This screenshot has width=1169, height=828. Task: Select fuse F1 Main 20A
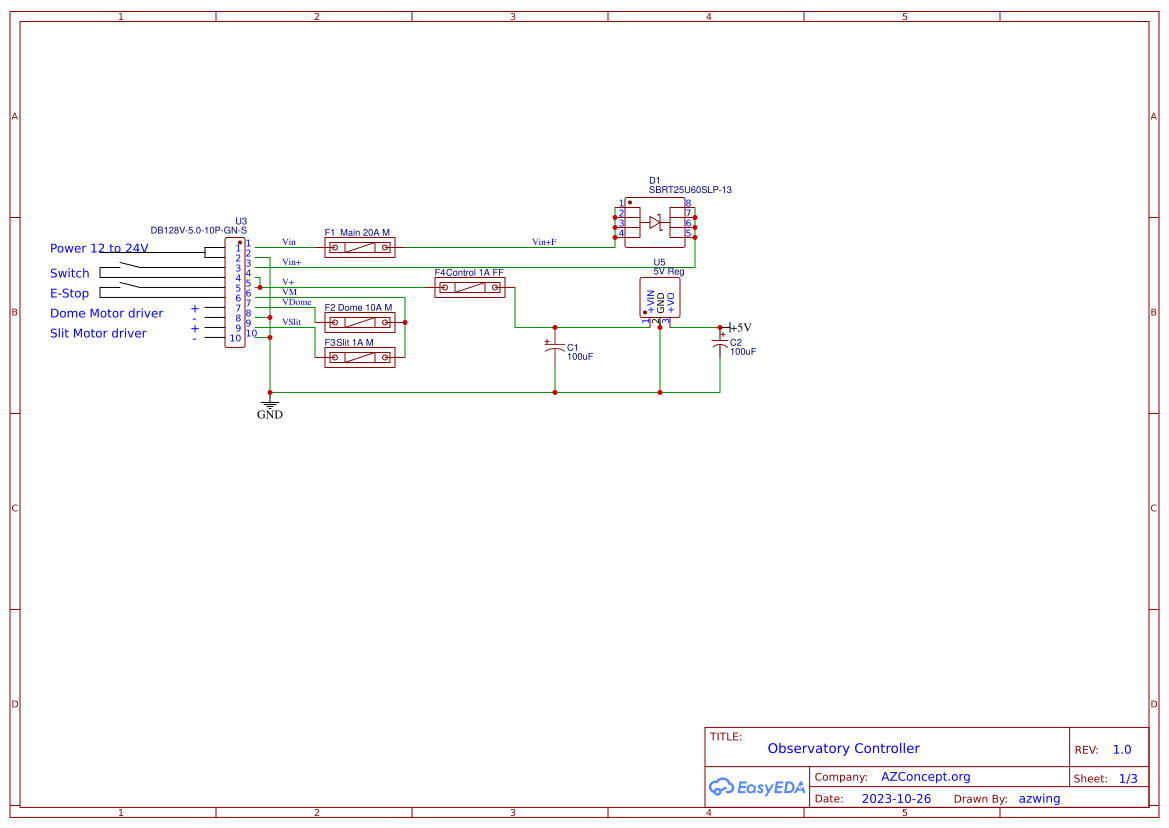coord(359,247)
